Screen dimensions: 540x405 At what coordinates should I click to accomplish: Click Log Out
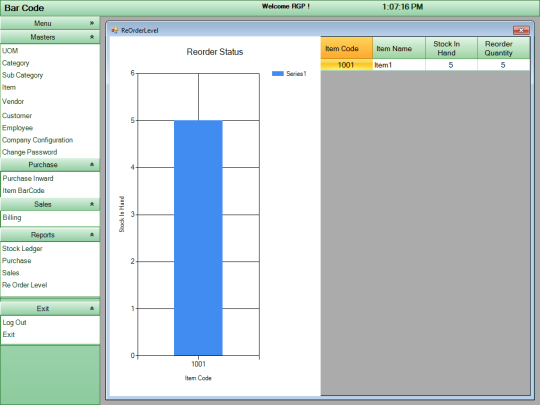click(x=14, y=322)
